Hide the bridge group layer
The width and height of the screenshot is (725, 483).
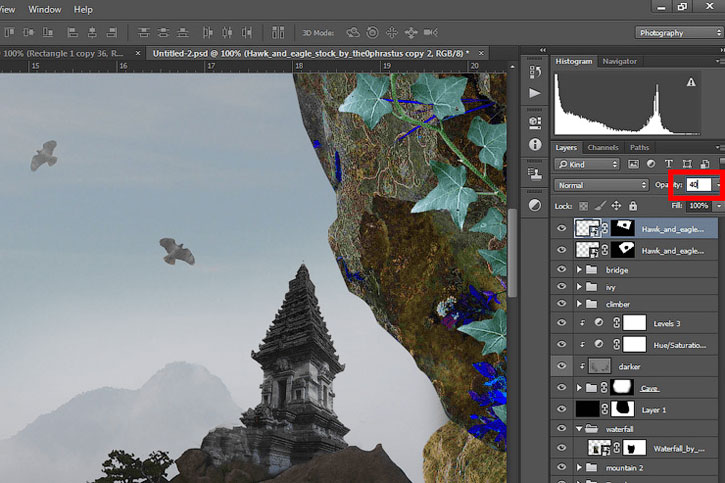(x=561, y=269)
